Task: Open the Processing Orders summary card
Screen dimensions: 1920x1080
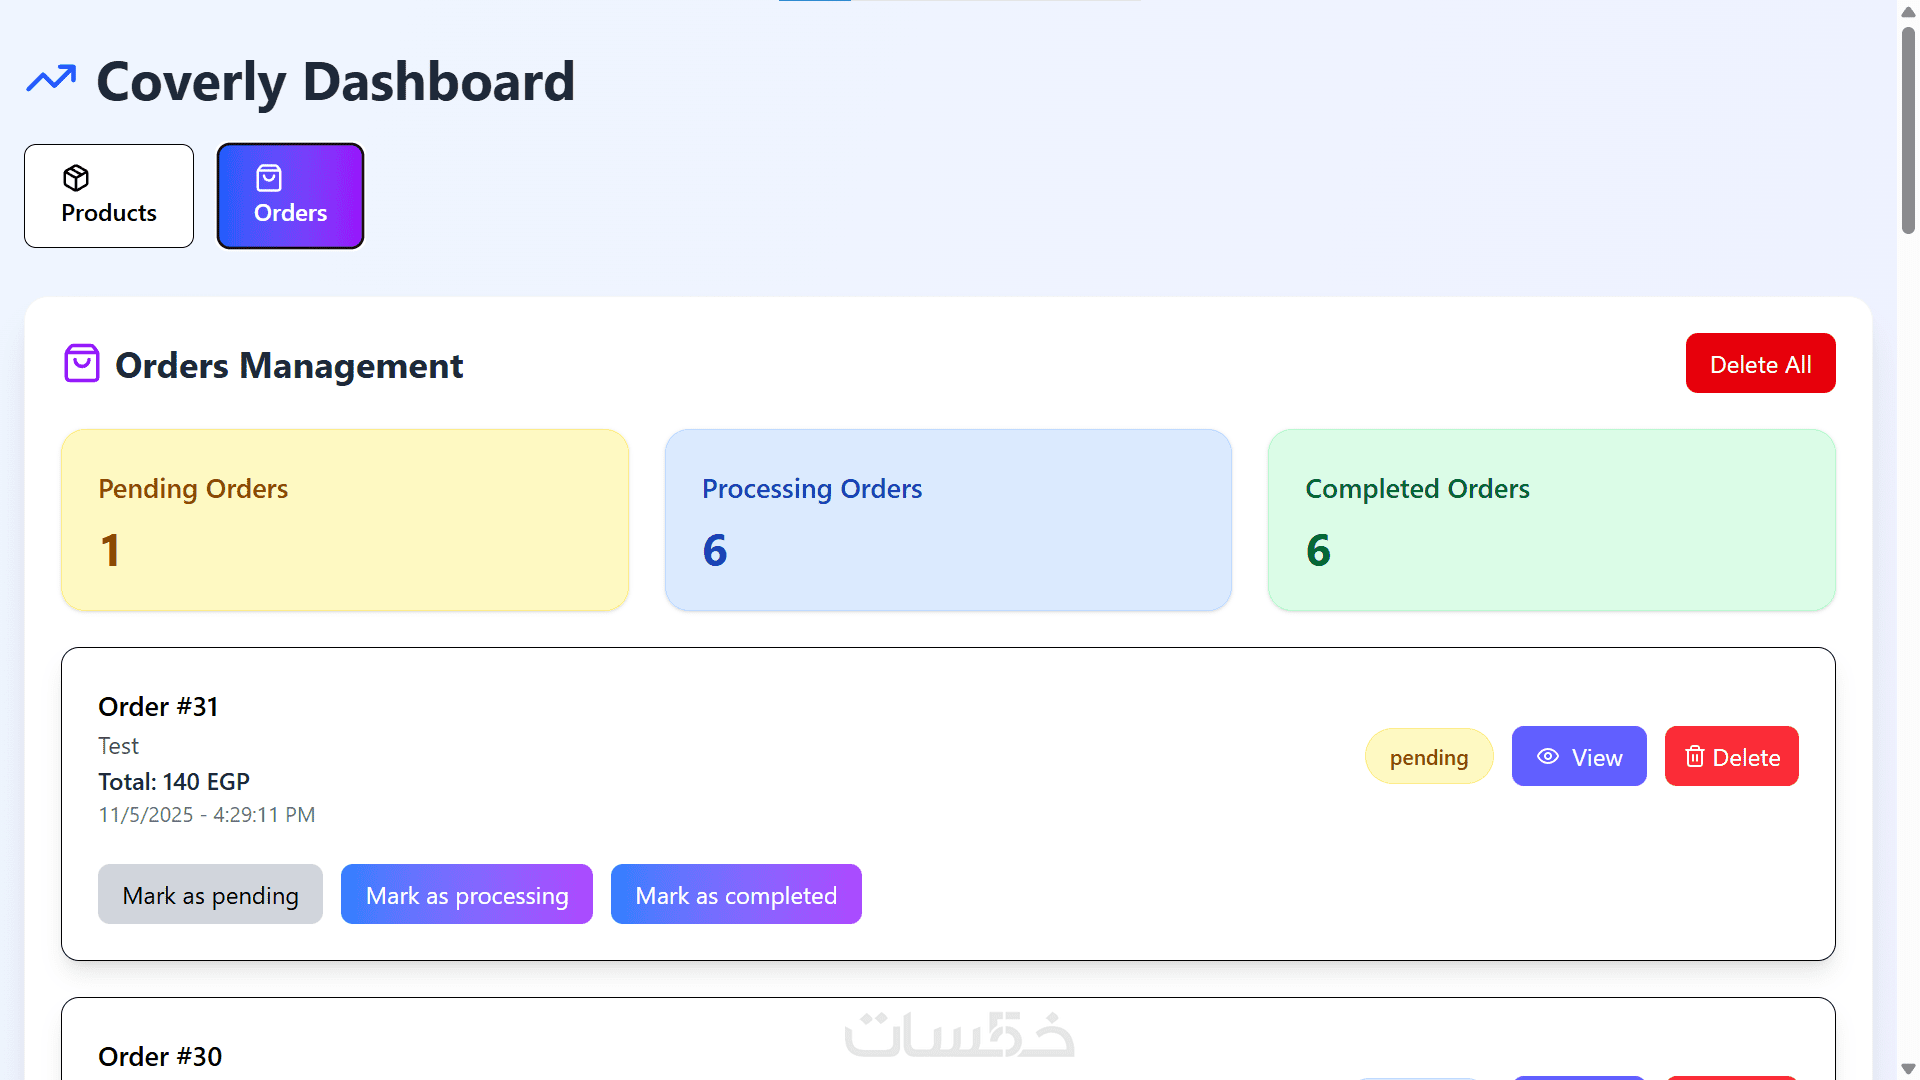Action: [948, 520]
